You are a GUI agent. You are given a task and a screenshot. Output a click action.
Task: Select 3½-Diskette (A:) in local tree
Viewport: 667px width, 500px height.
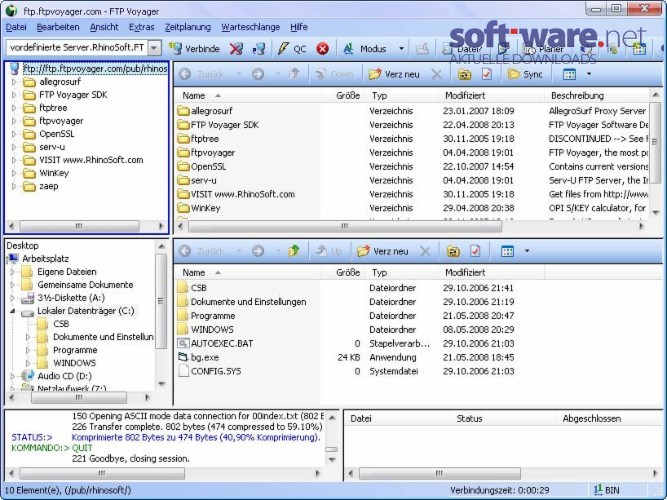(71, 298)
